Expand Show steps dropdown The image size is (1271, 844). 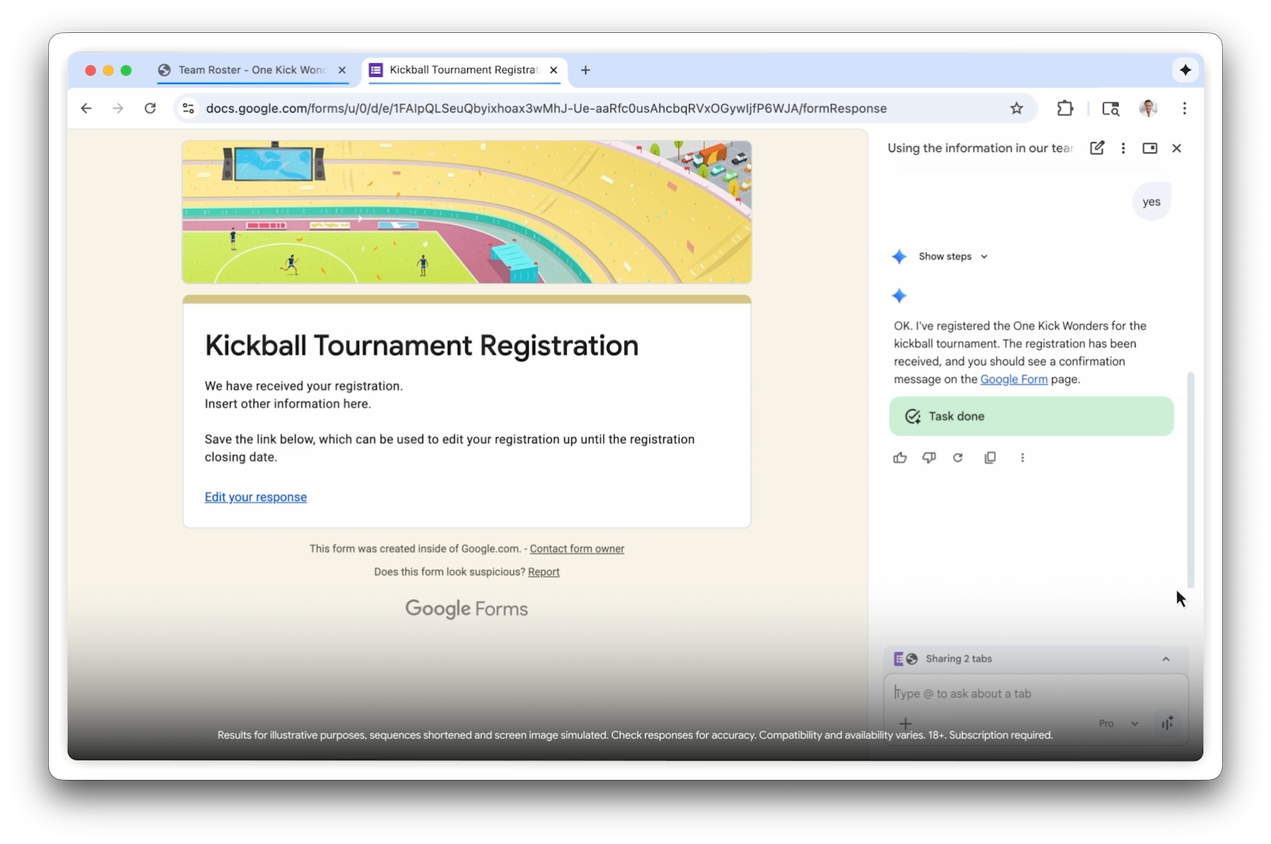click(953, 257)
